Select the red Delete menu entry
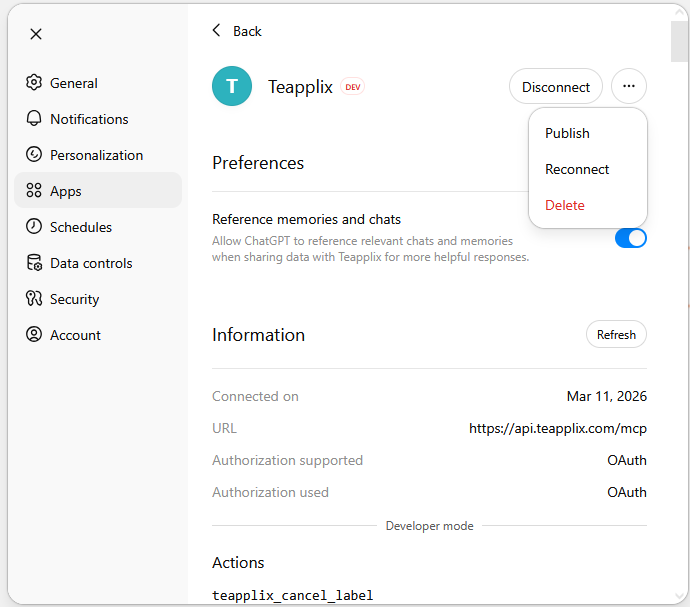This screenshot has width=690, height=607. (x=565, y=205)
